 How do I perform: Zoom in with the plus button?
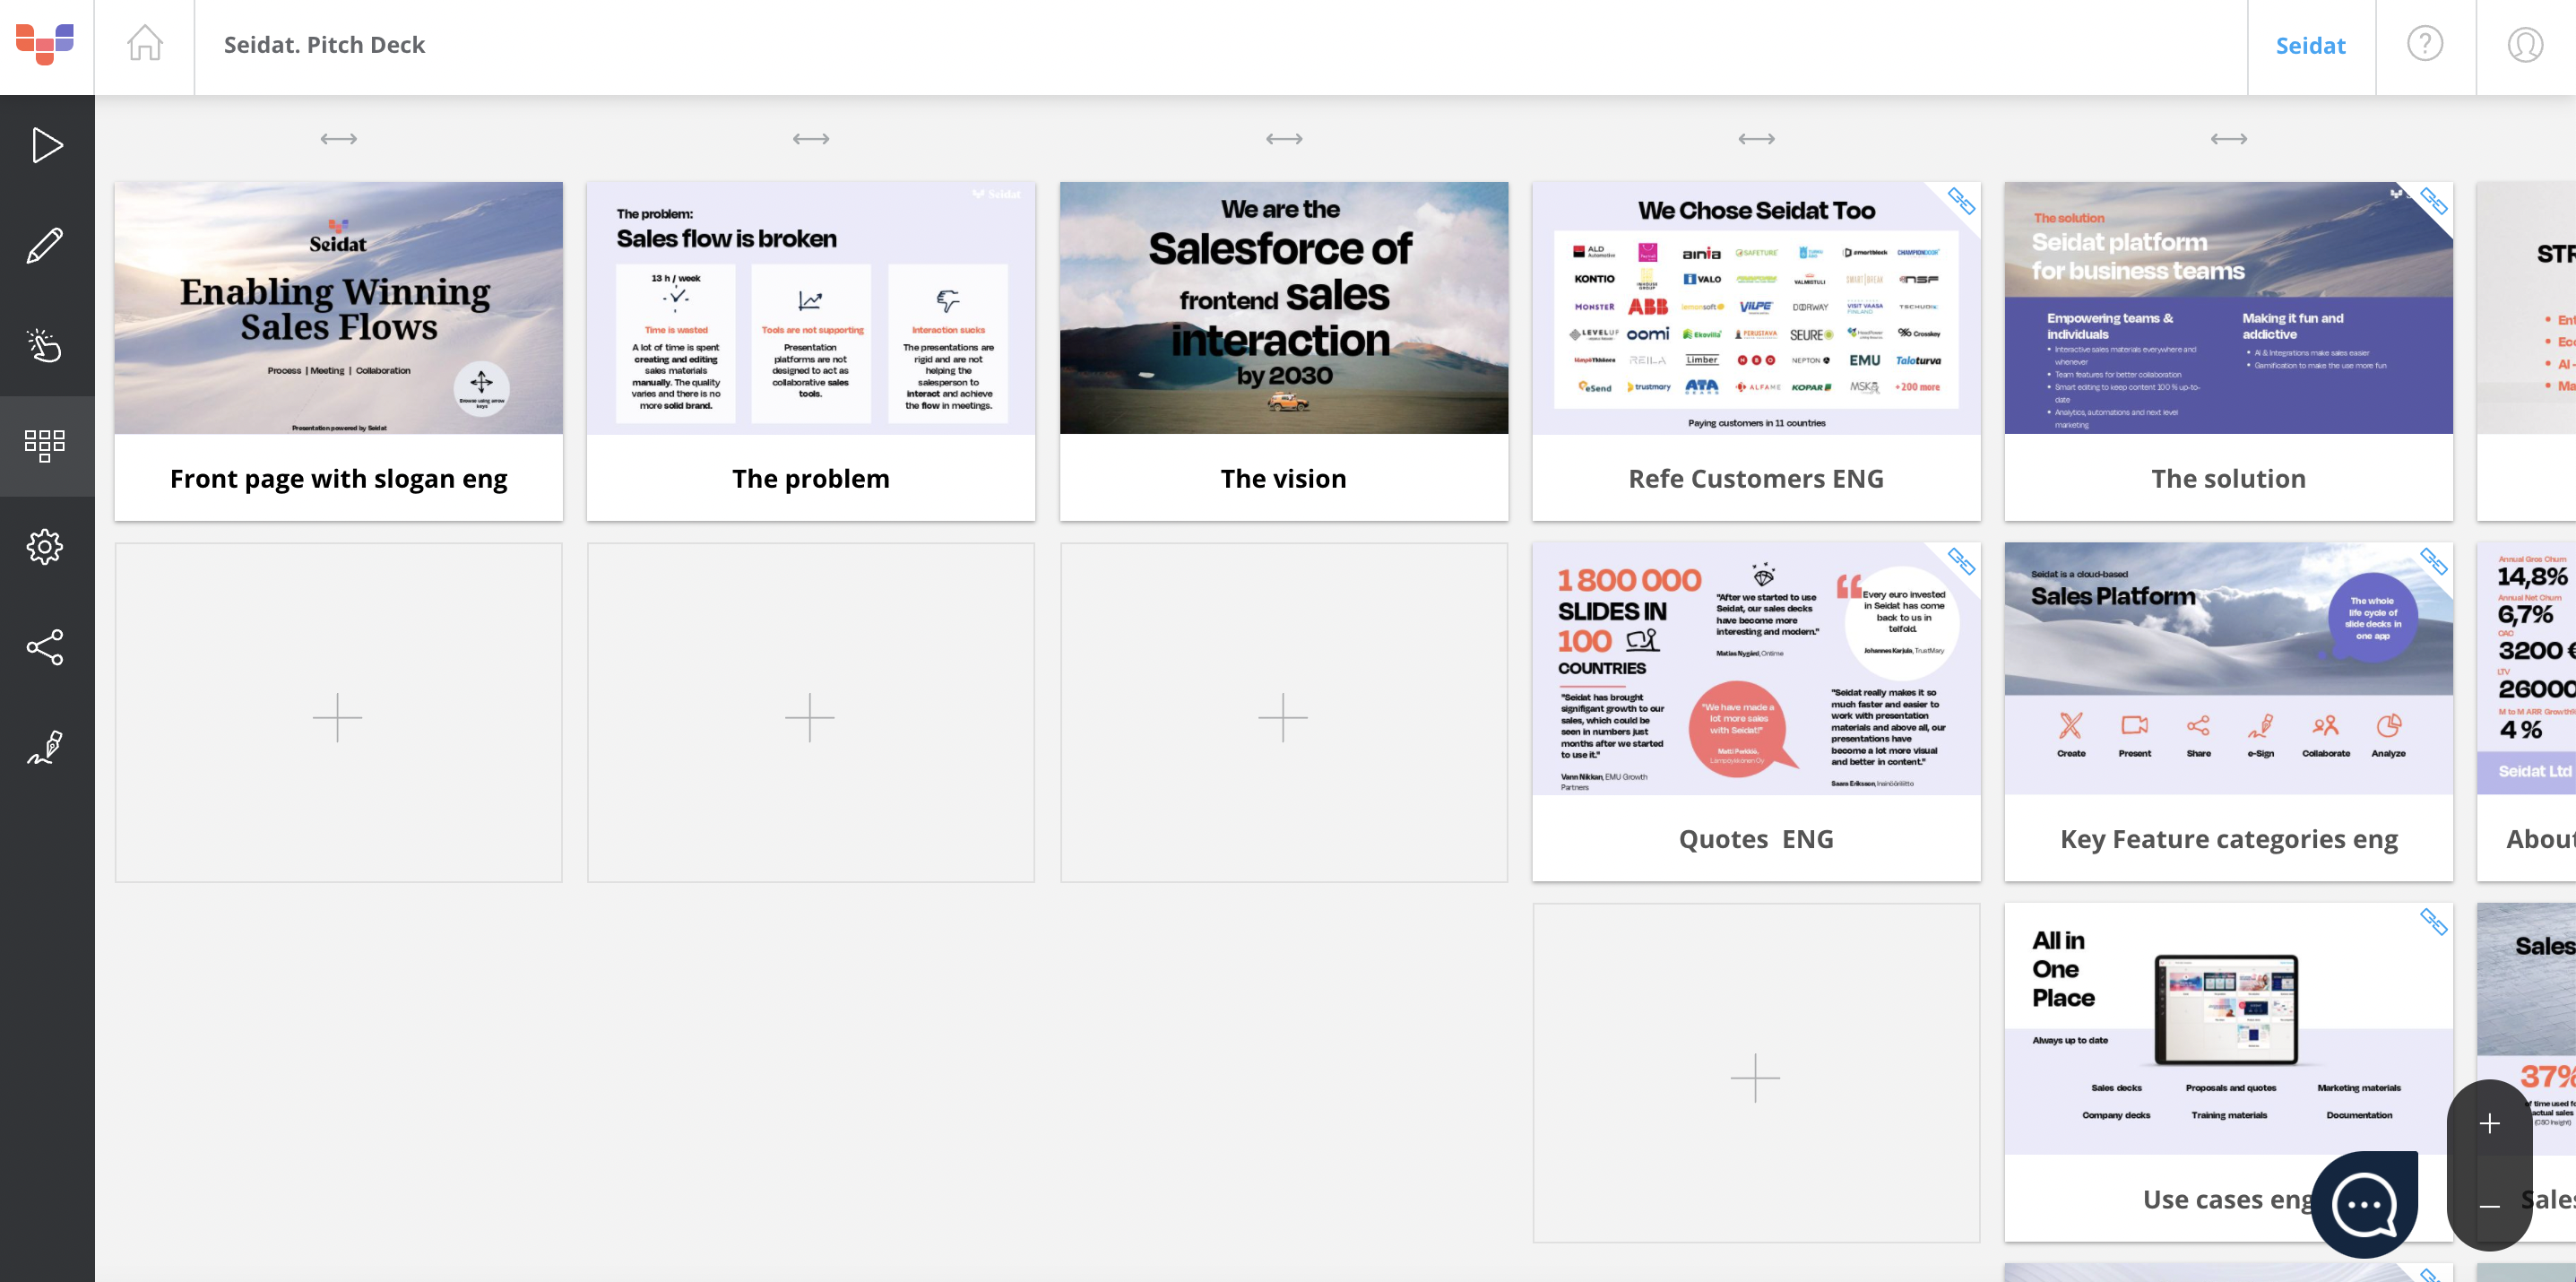tap(2490, 1124)
